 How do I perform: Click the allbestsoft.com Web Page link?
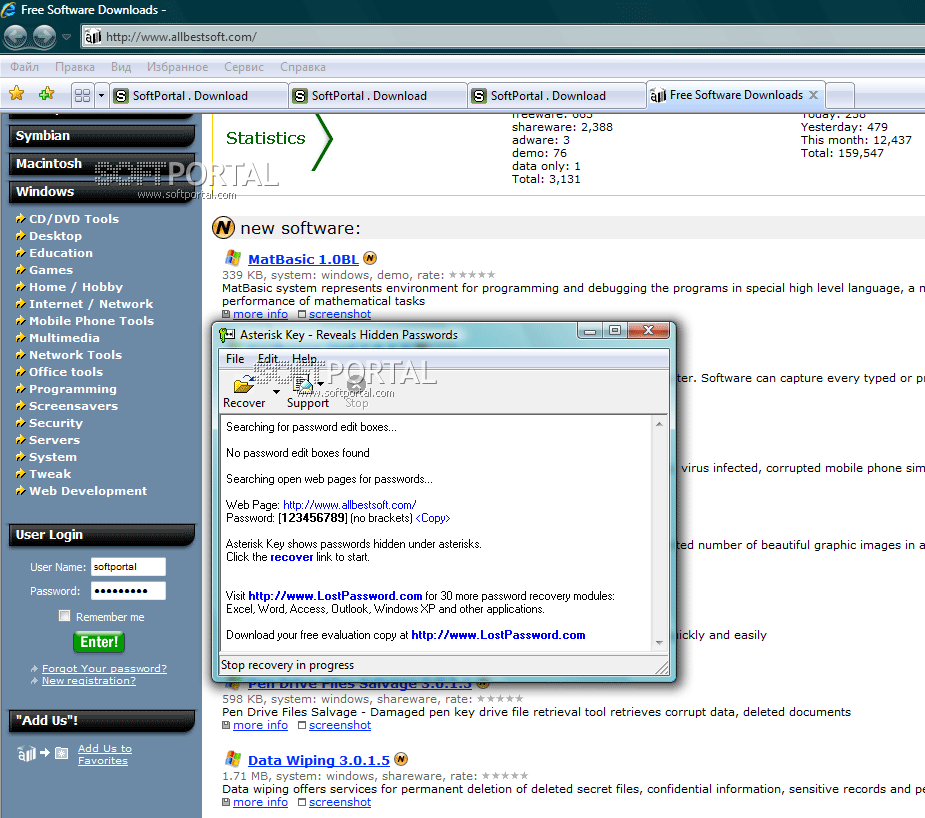coord(350,505)
